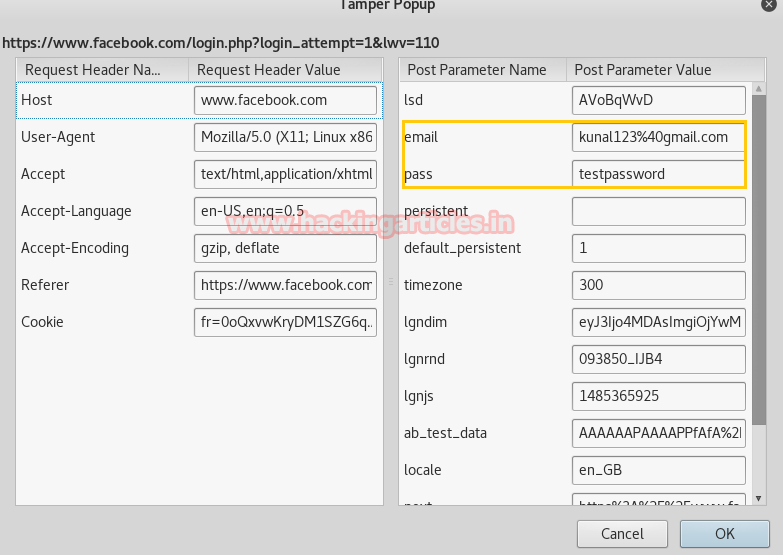783x555 pixels.
Task: Click the OK button
Action: [x=725, y=534]
